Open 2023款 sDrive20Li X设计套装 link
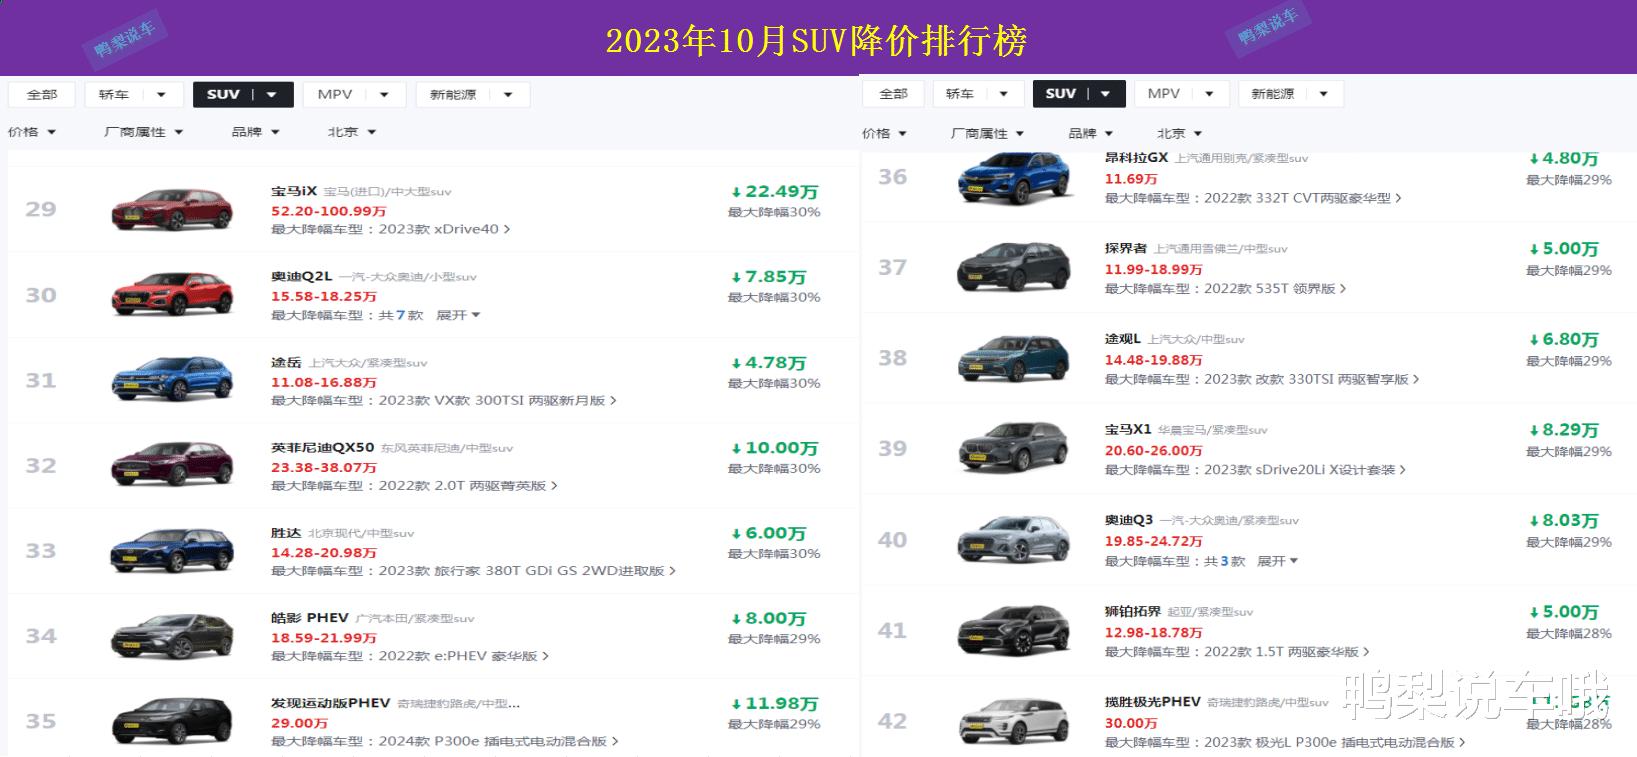Screen dimensions: 1637x757 tap(1304, 470)
